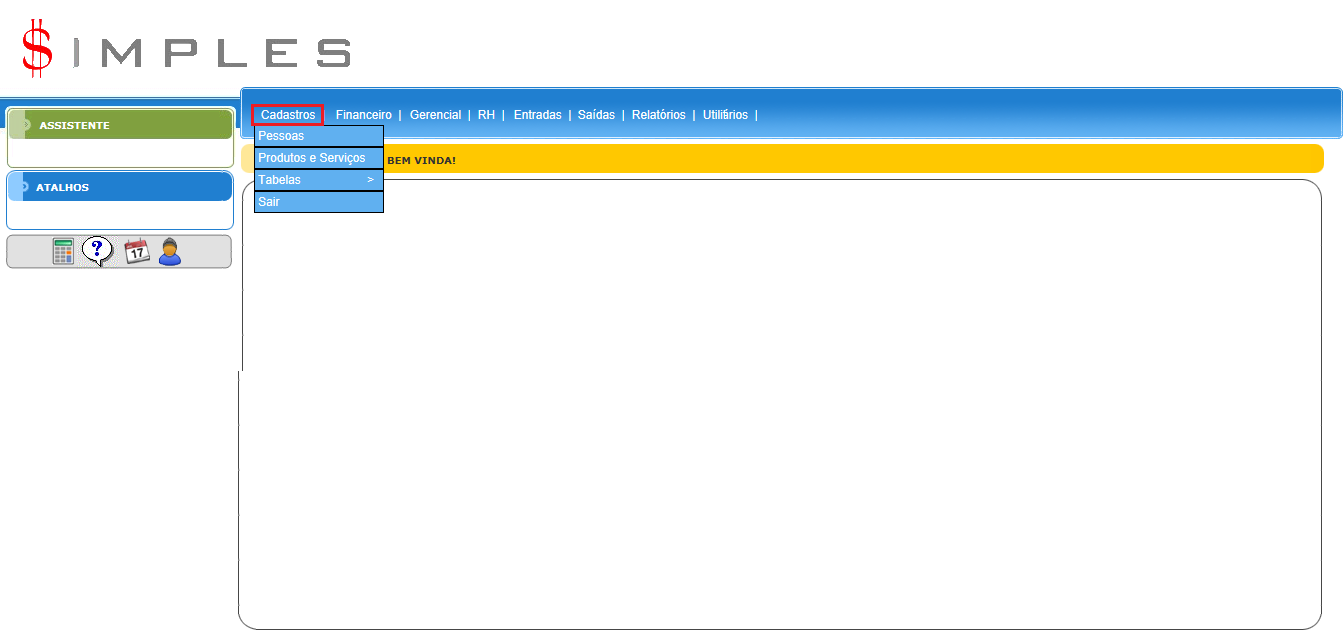Click the ATALHOS panel circle icon

pyautogui.click(x=23, y=187)
